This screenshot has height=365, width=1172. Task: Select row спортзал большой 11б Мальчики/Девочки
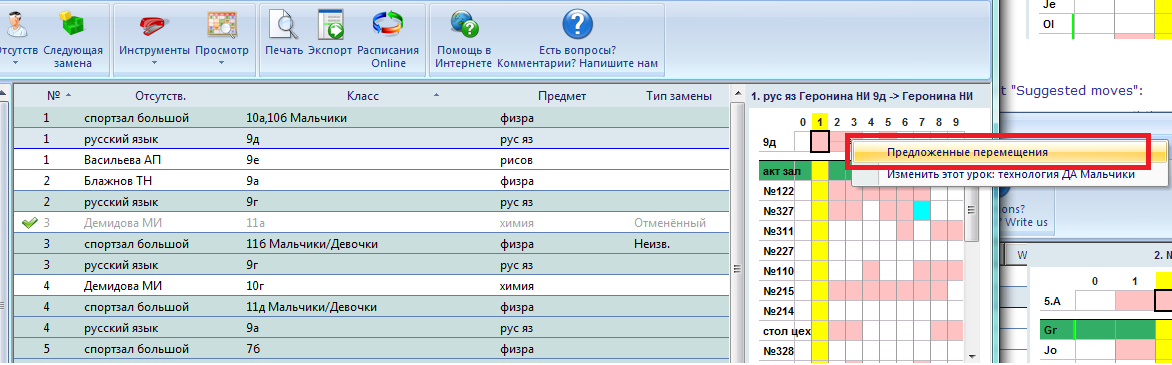371,244
